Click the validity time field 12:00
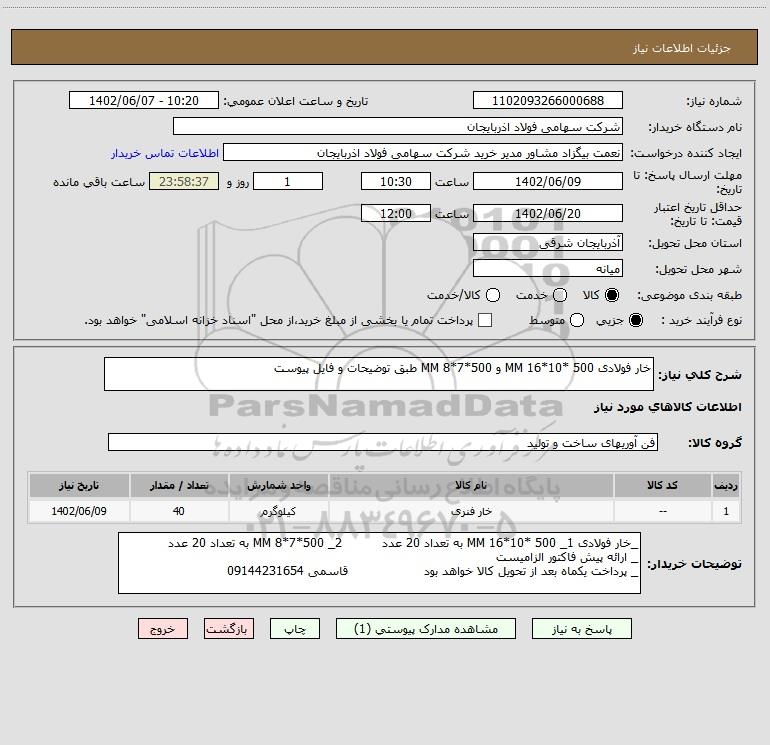 tap(396, 213)
